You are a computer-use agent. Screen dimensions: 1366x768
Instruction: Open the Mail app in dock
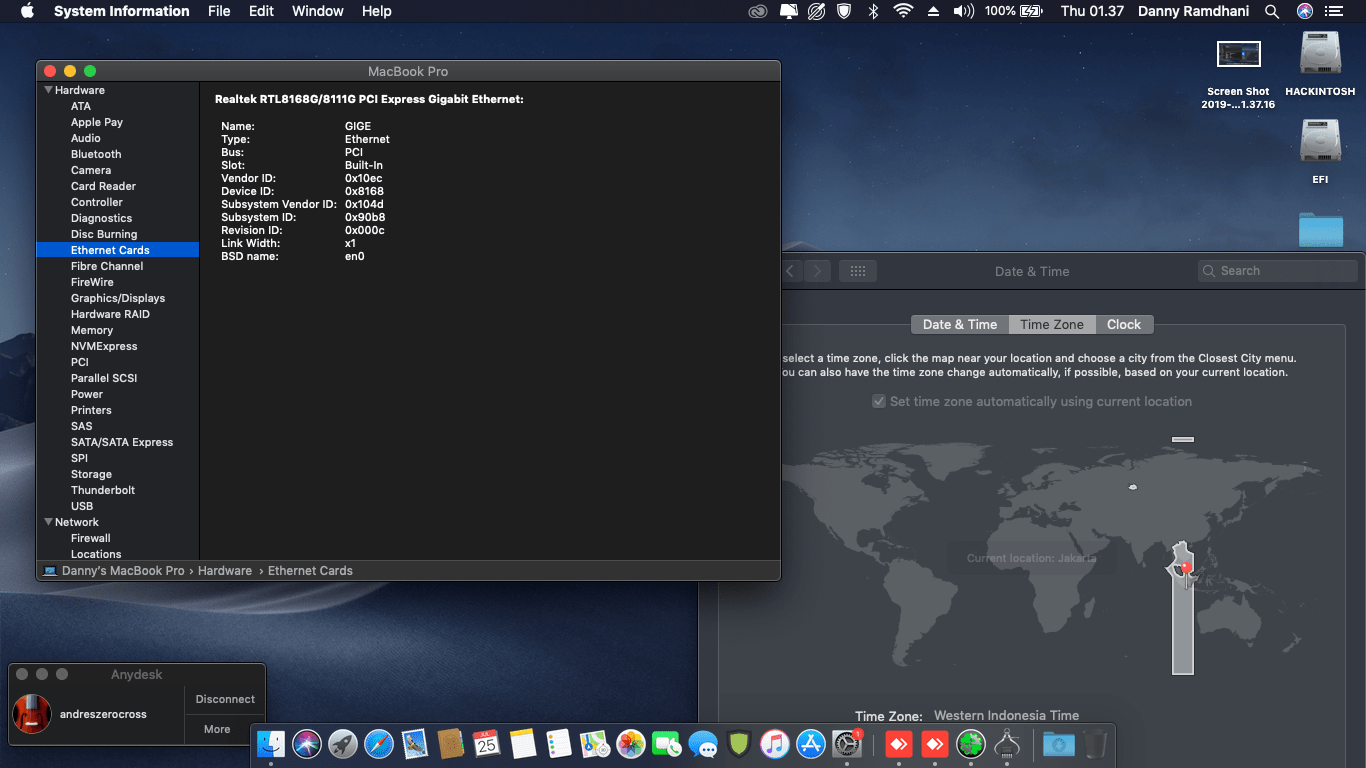415,744
